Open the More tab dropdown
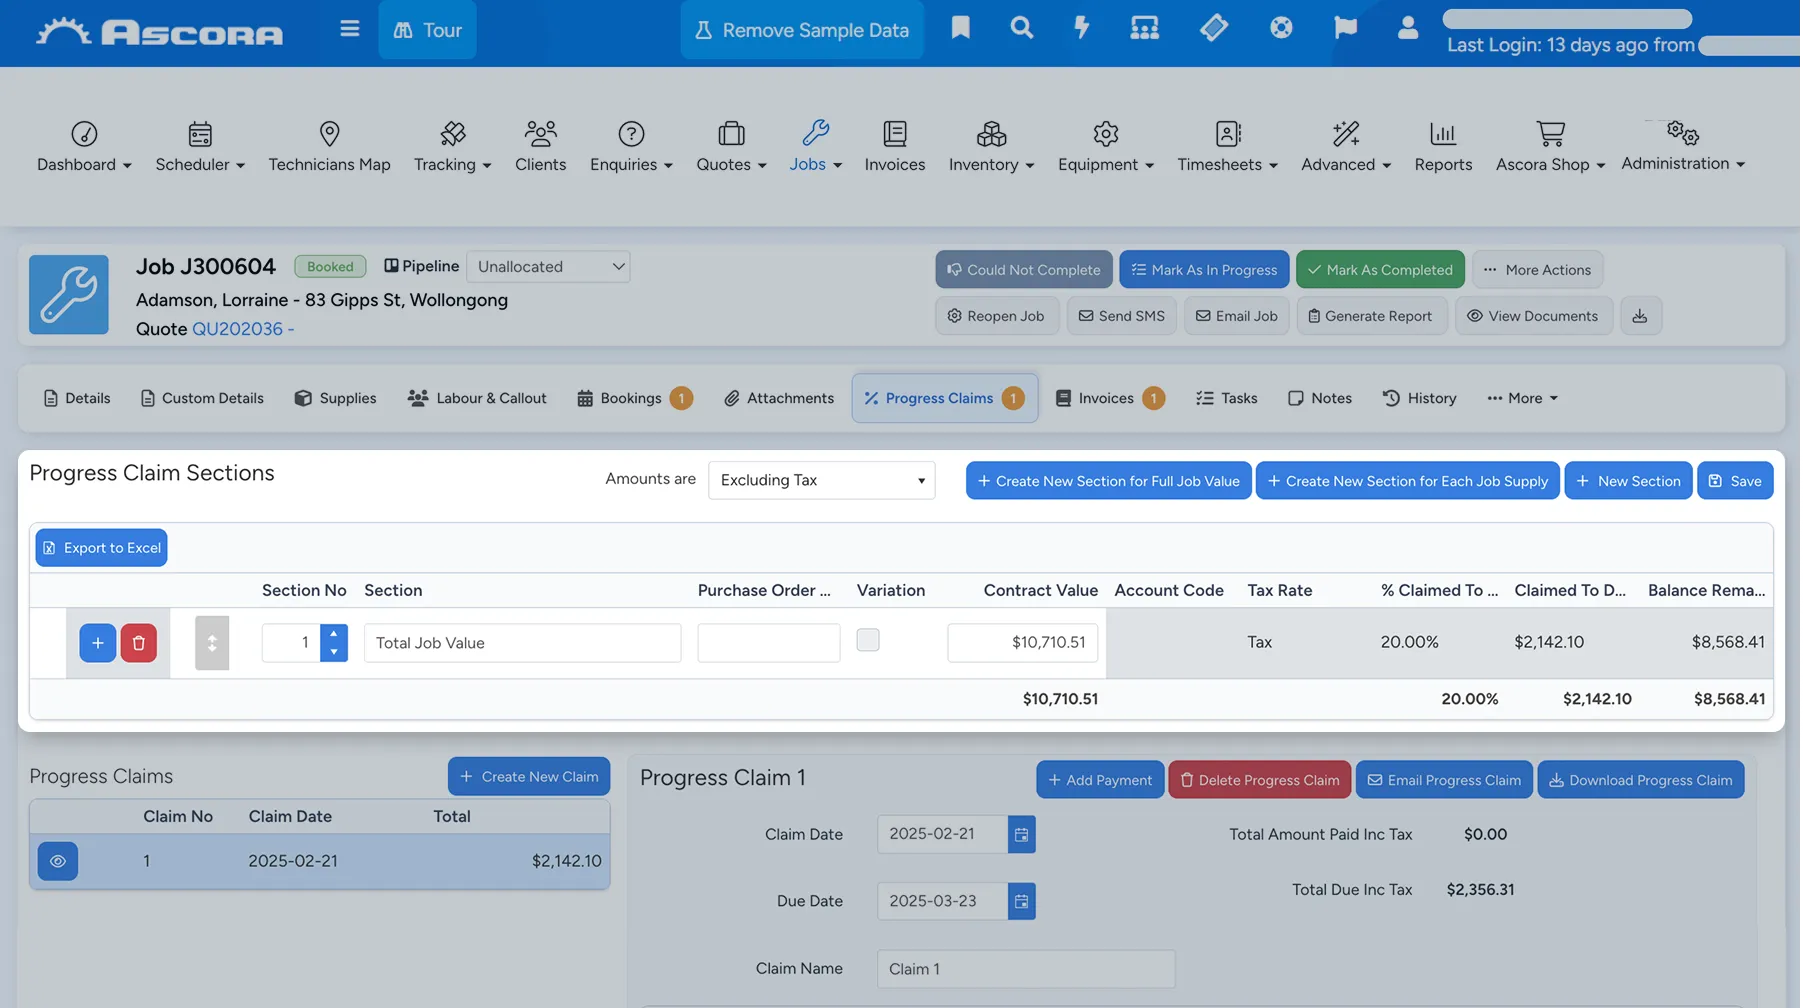The image size is (1803, 1008). (x=1523, y=398)
